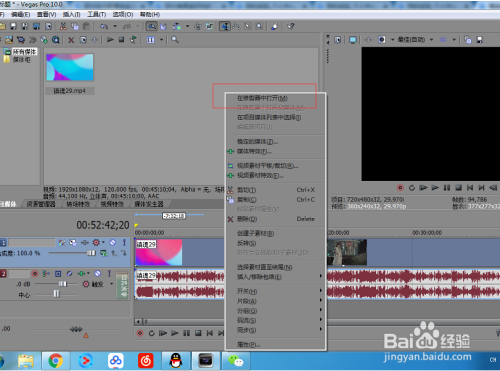Click the What's This help icon
This screenshot has width=500, height=371.
point(291,26)
